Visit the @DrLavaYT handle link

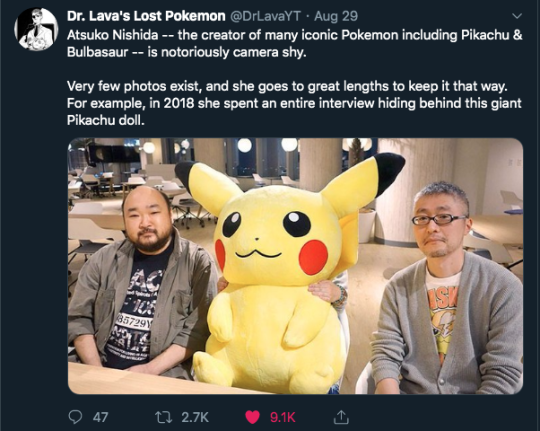(x=265, y=16)
